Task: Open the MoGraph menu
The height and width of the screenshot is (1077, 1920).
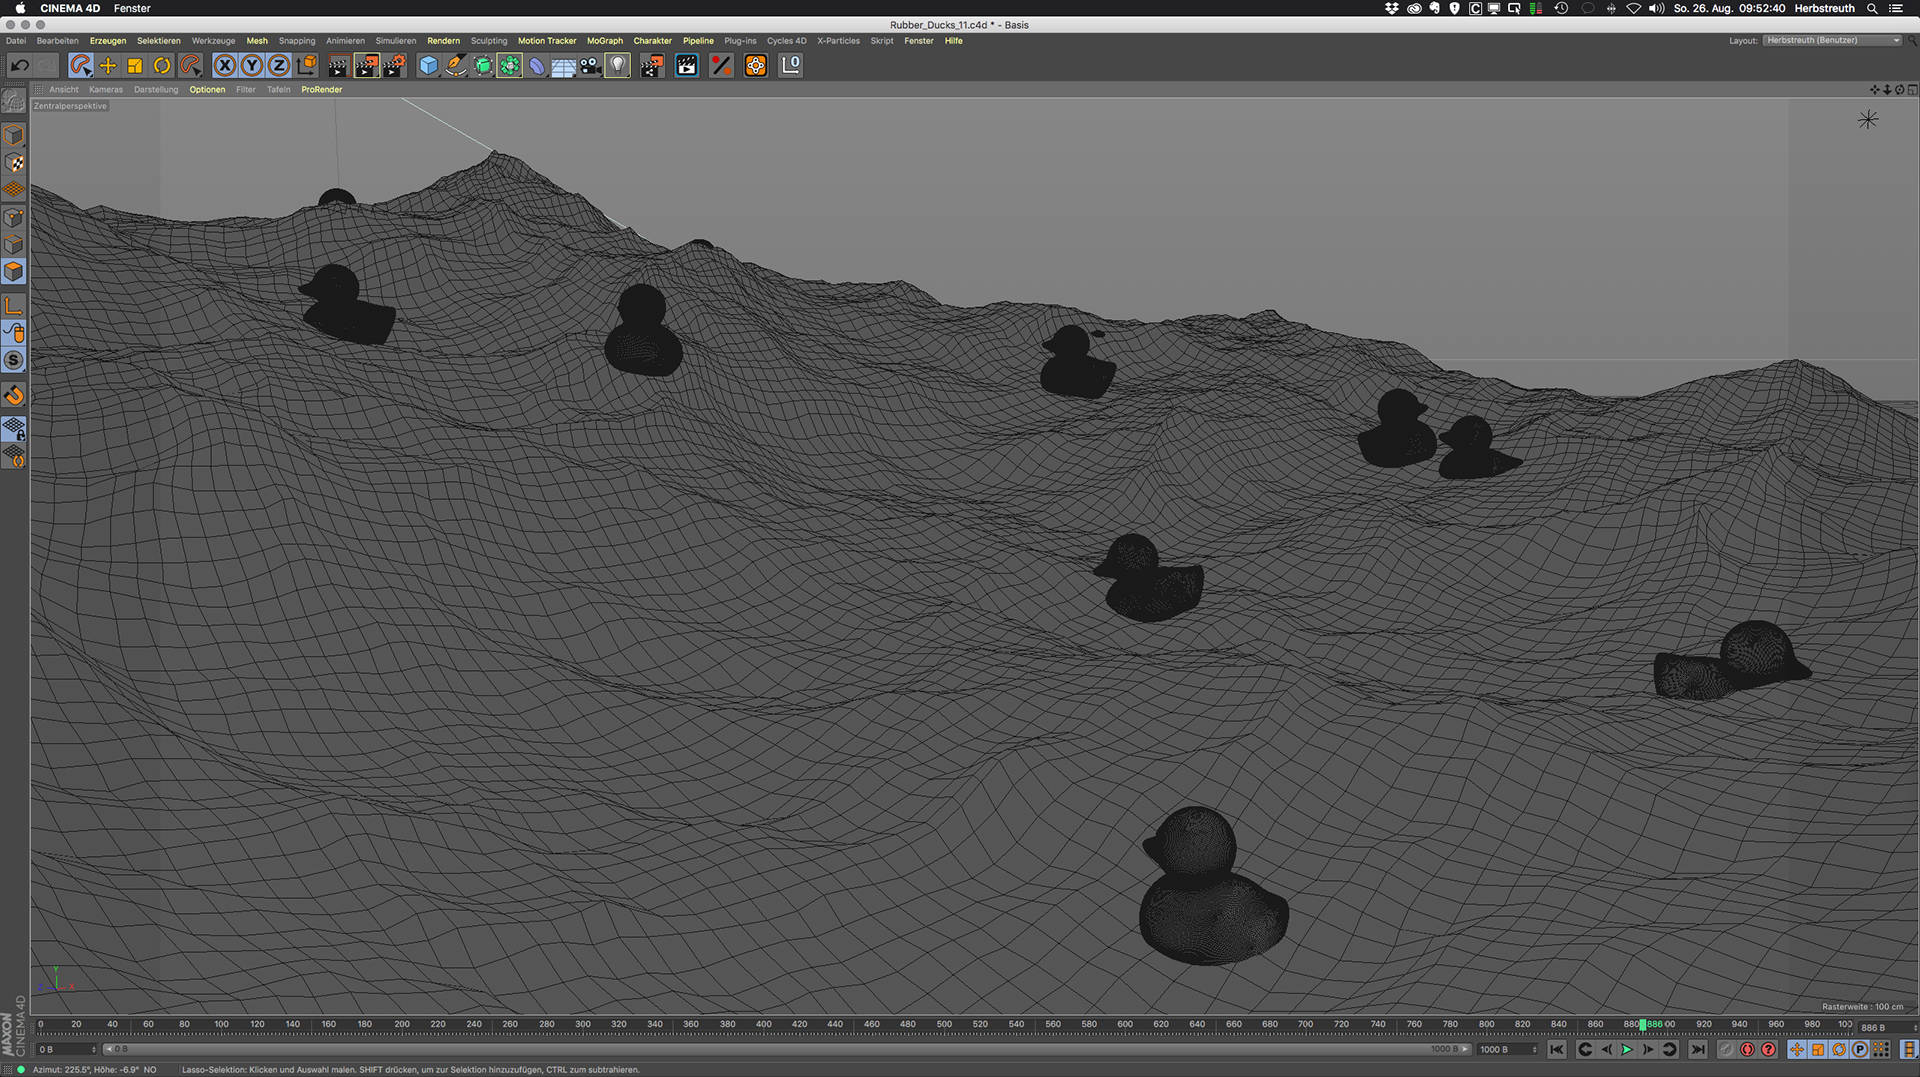Action: pyautogui.click(x=605, y=41)
